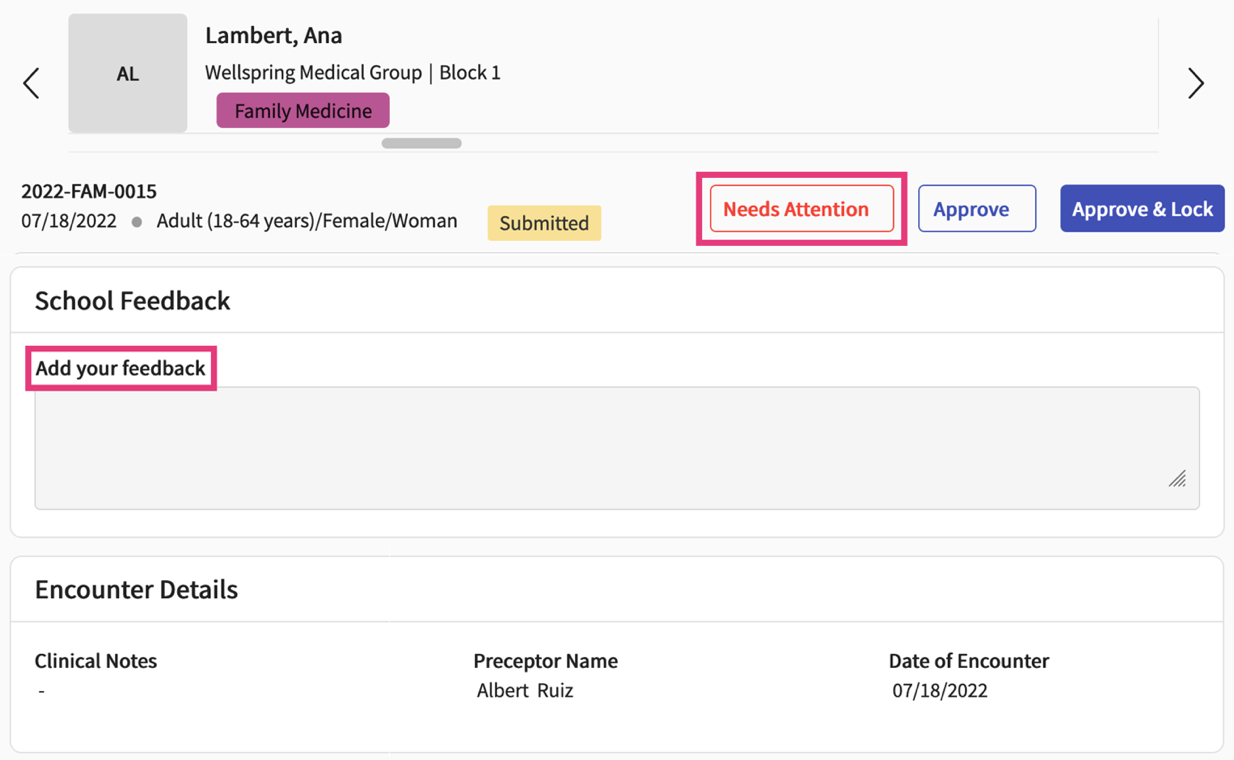Click the Encounter Details section header
The image size is (1234, 760).
136,589
